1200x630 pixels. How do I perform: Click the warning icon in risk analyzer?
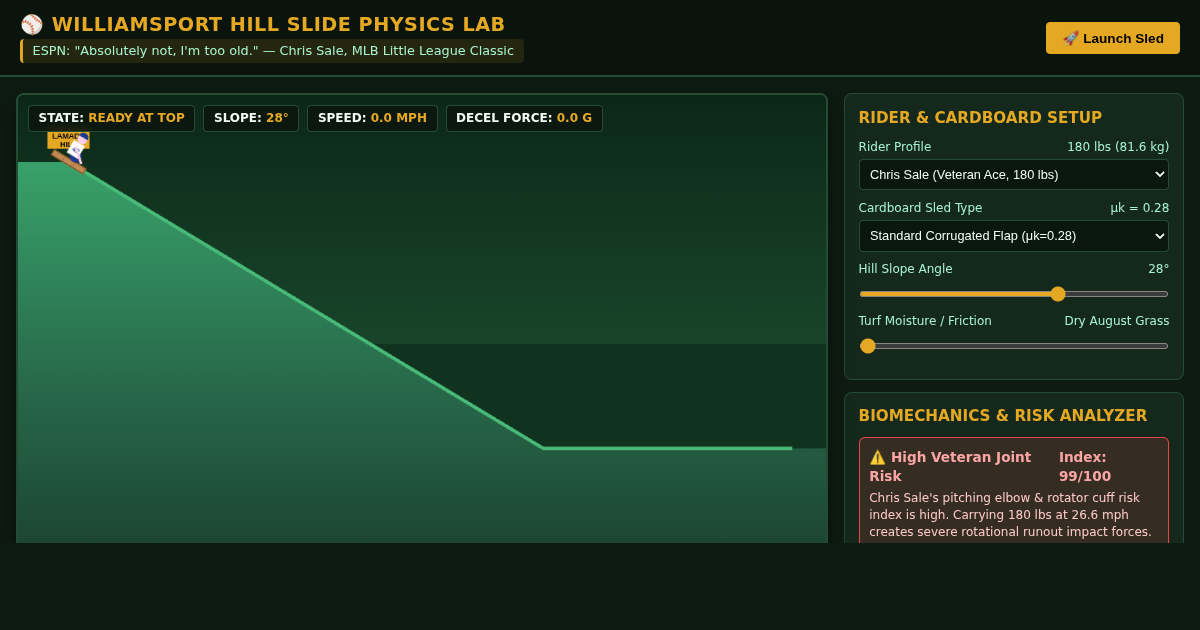pos(878,457)
